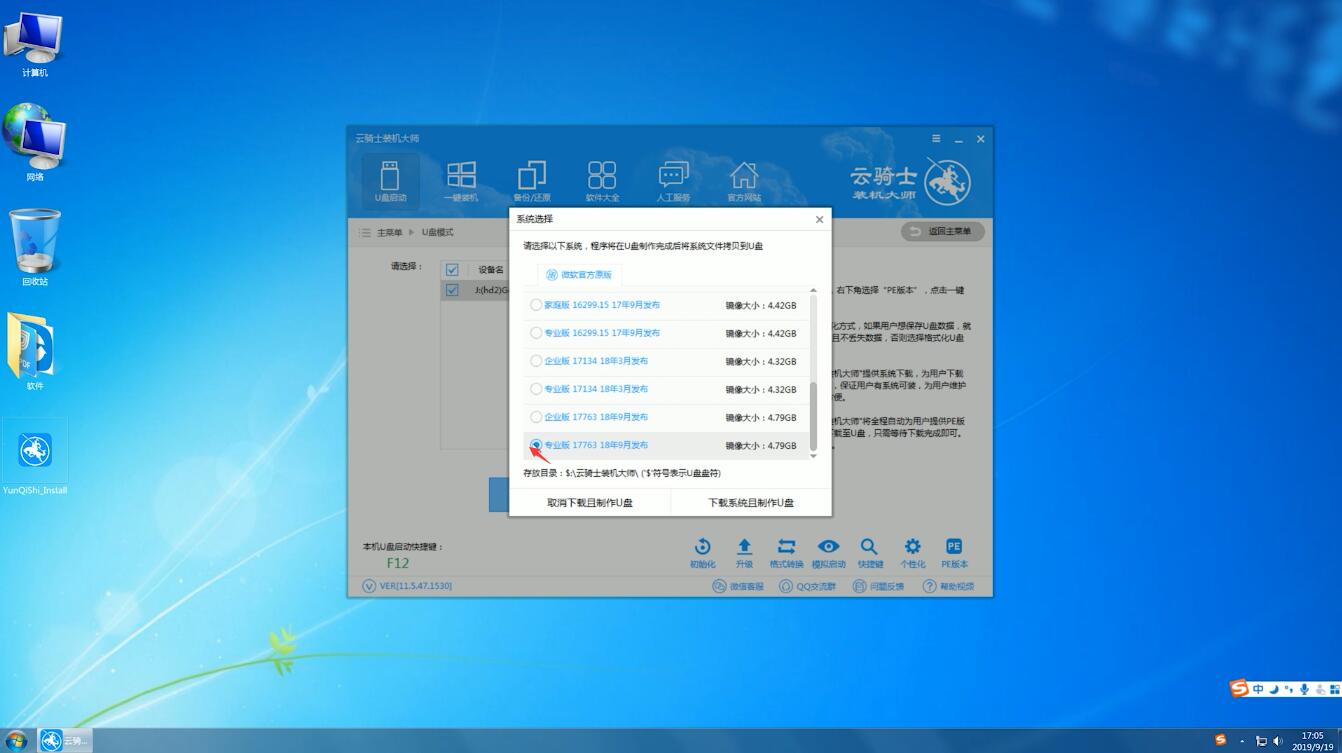Screen dimensions: 1342x753
Task: Open the YunQiShi_Install desktop icon
Action: point(35,458)
